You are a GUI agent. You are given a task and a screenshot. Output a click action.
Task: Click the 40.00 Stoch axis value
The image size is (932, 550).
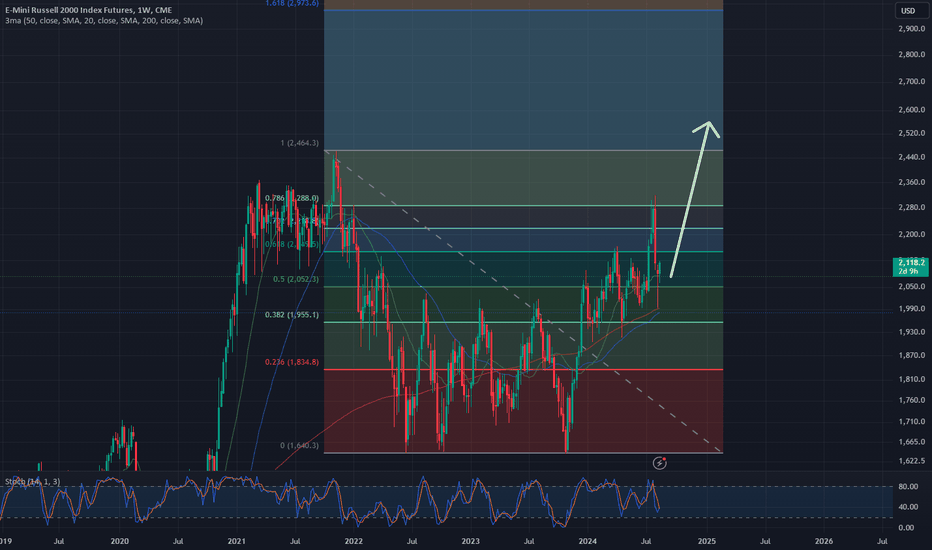(x=907, y=507)
